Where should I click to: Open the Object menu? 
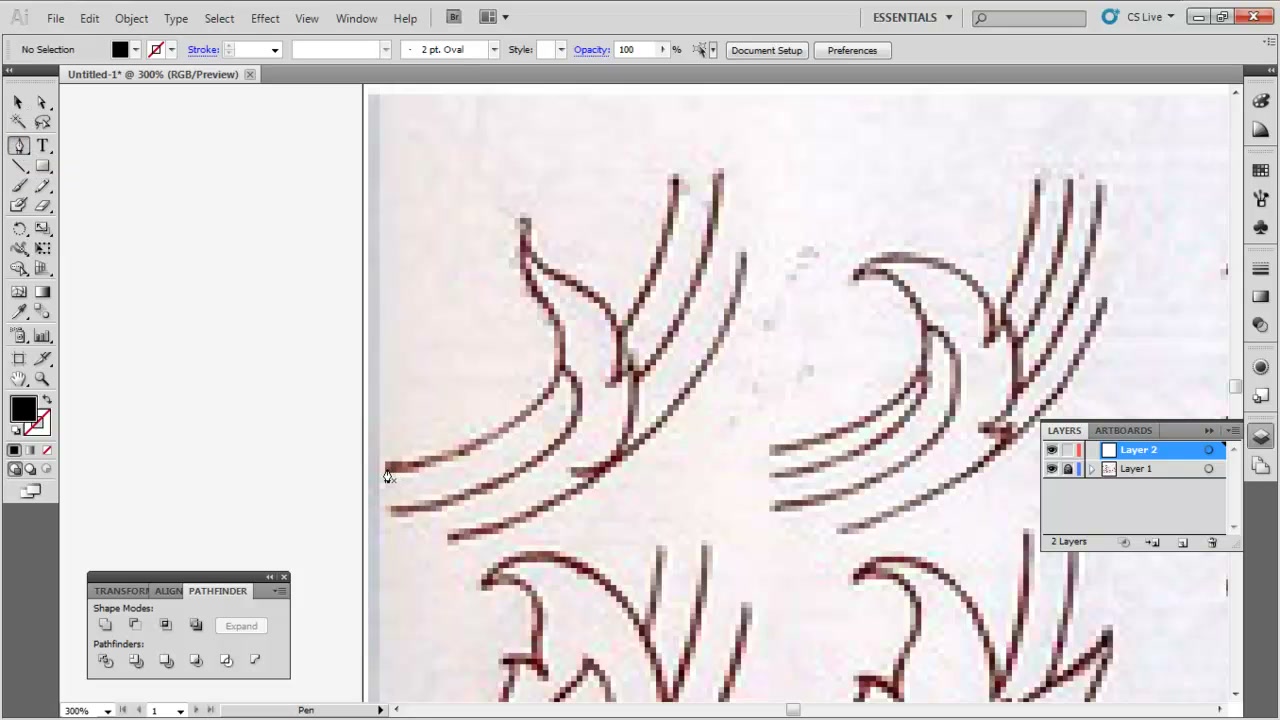131,18
